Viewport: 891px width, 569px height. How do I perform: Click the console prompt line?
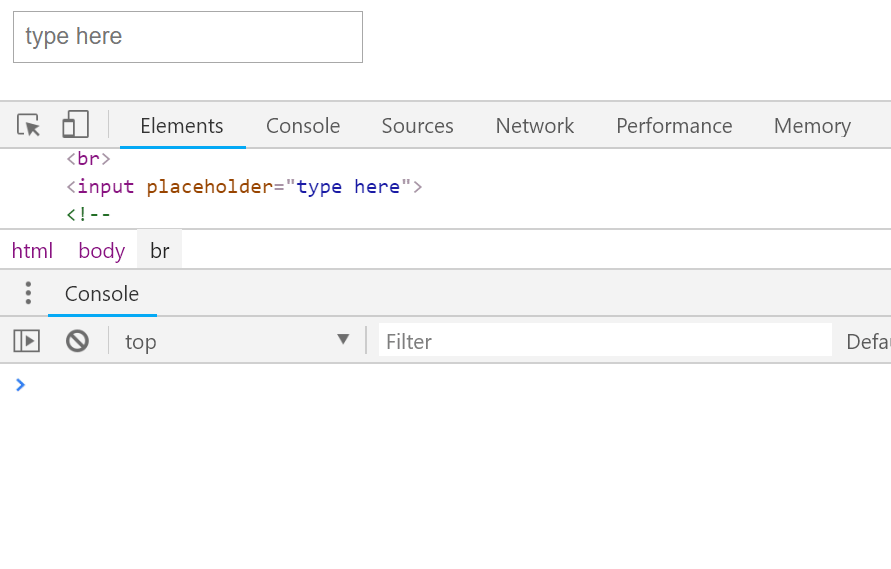(x=400, y=385)
